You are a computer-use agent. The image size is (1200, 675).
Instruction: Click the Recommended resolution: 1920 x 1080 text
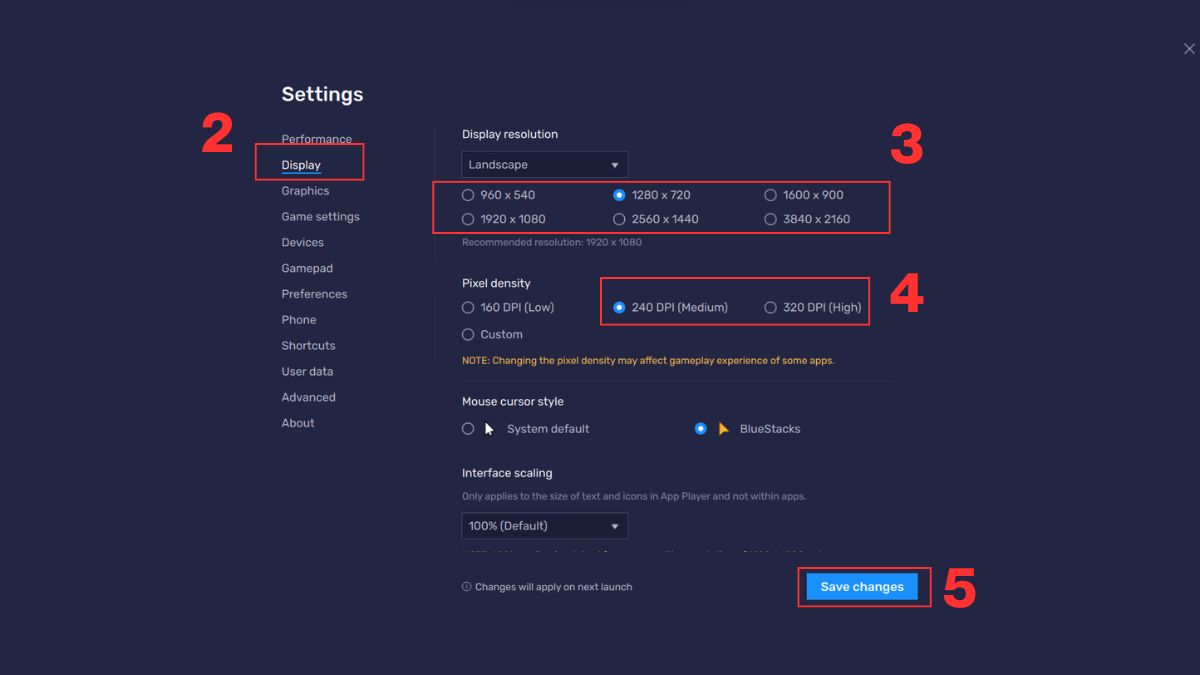[552, 242]
